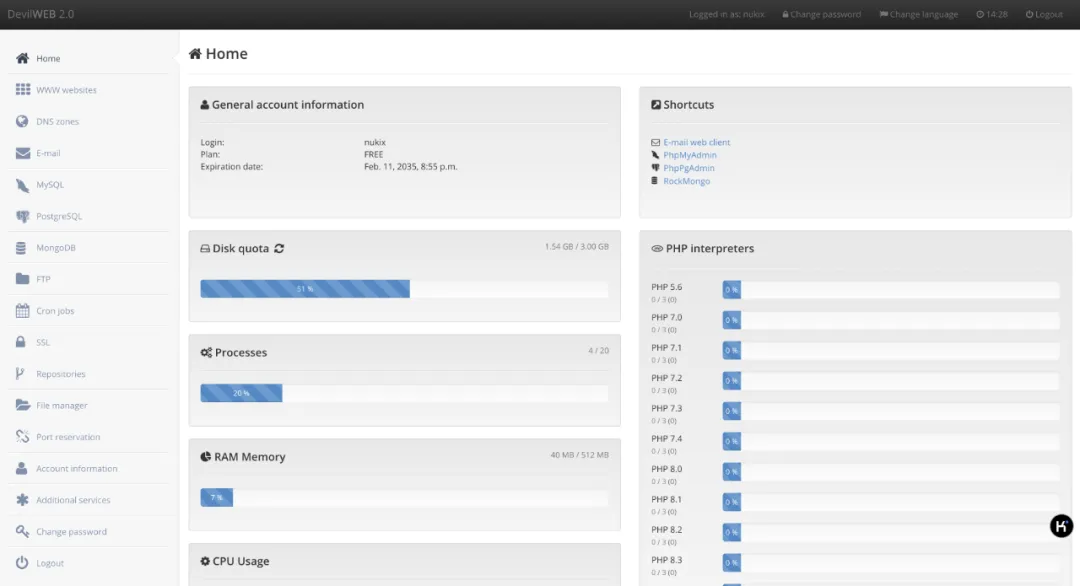Click the Disk quota 51% progress bar
Viewport: 1080px width, 586px height.
tap(404, 289)
